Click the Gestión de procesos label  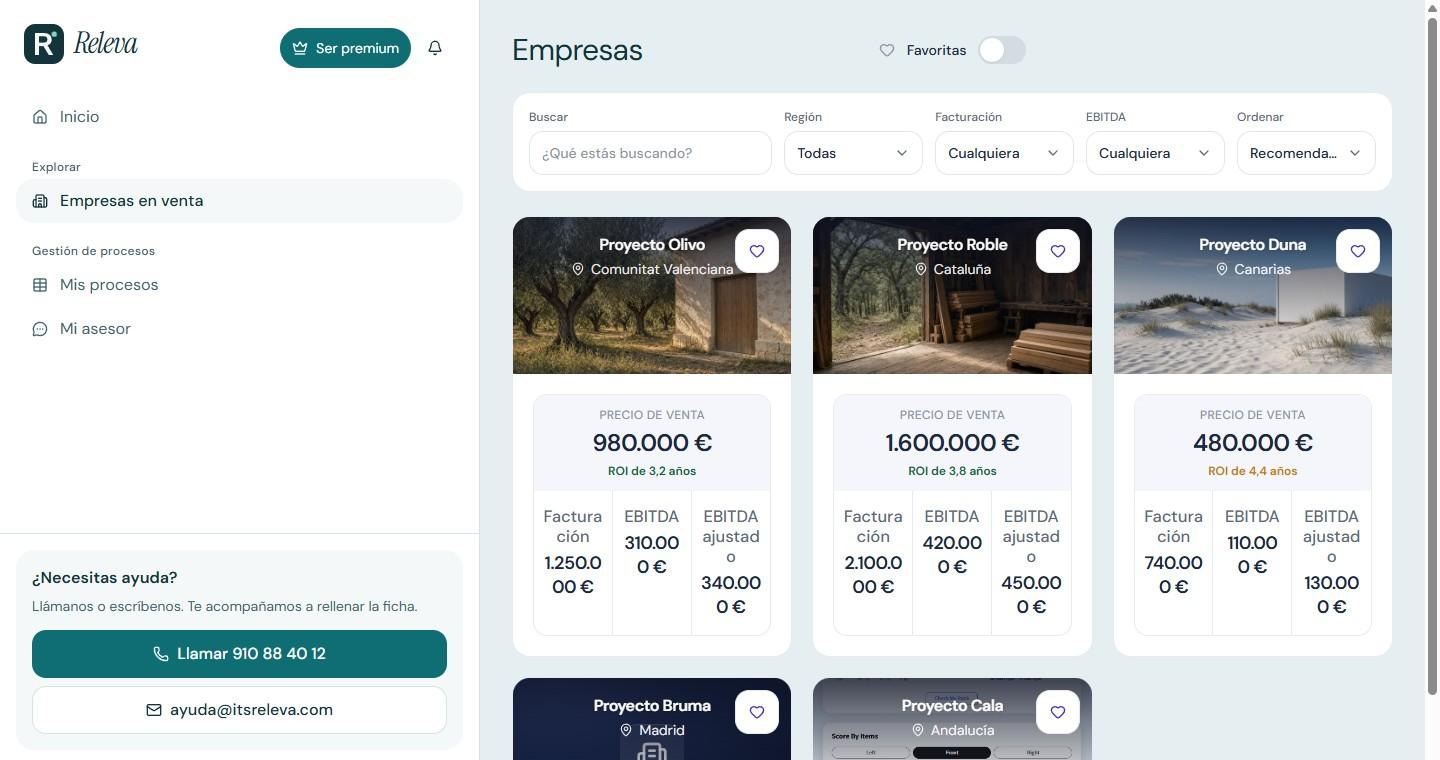click(x=93, y=251)
